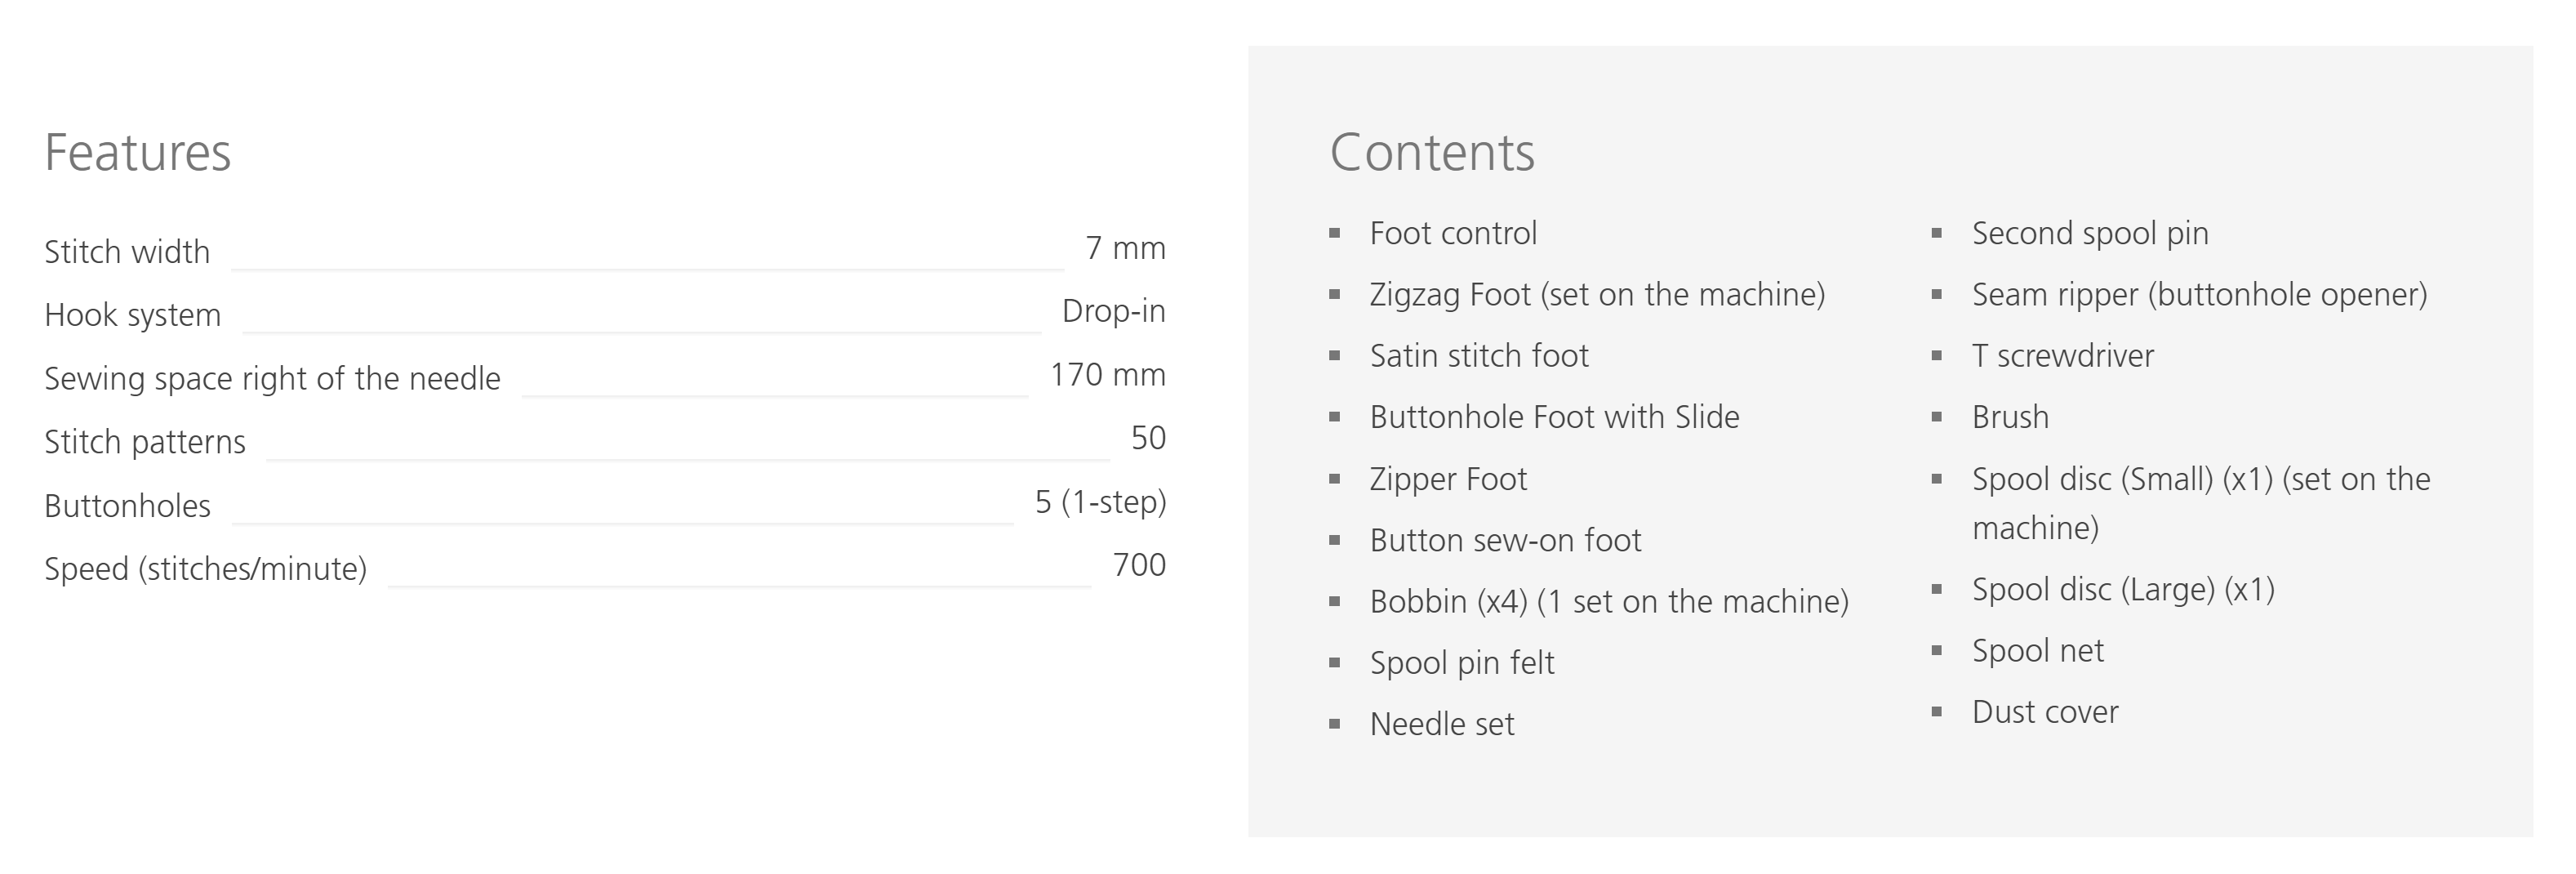Click Sewing space right of the needle
Image resolution: width=2576 pixels, height=874 pixels.
click(x=272, y=379)
